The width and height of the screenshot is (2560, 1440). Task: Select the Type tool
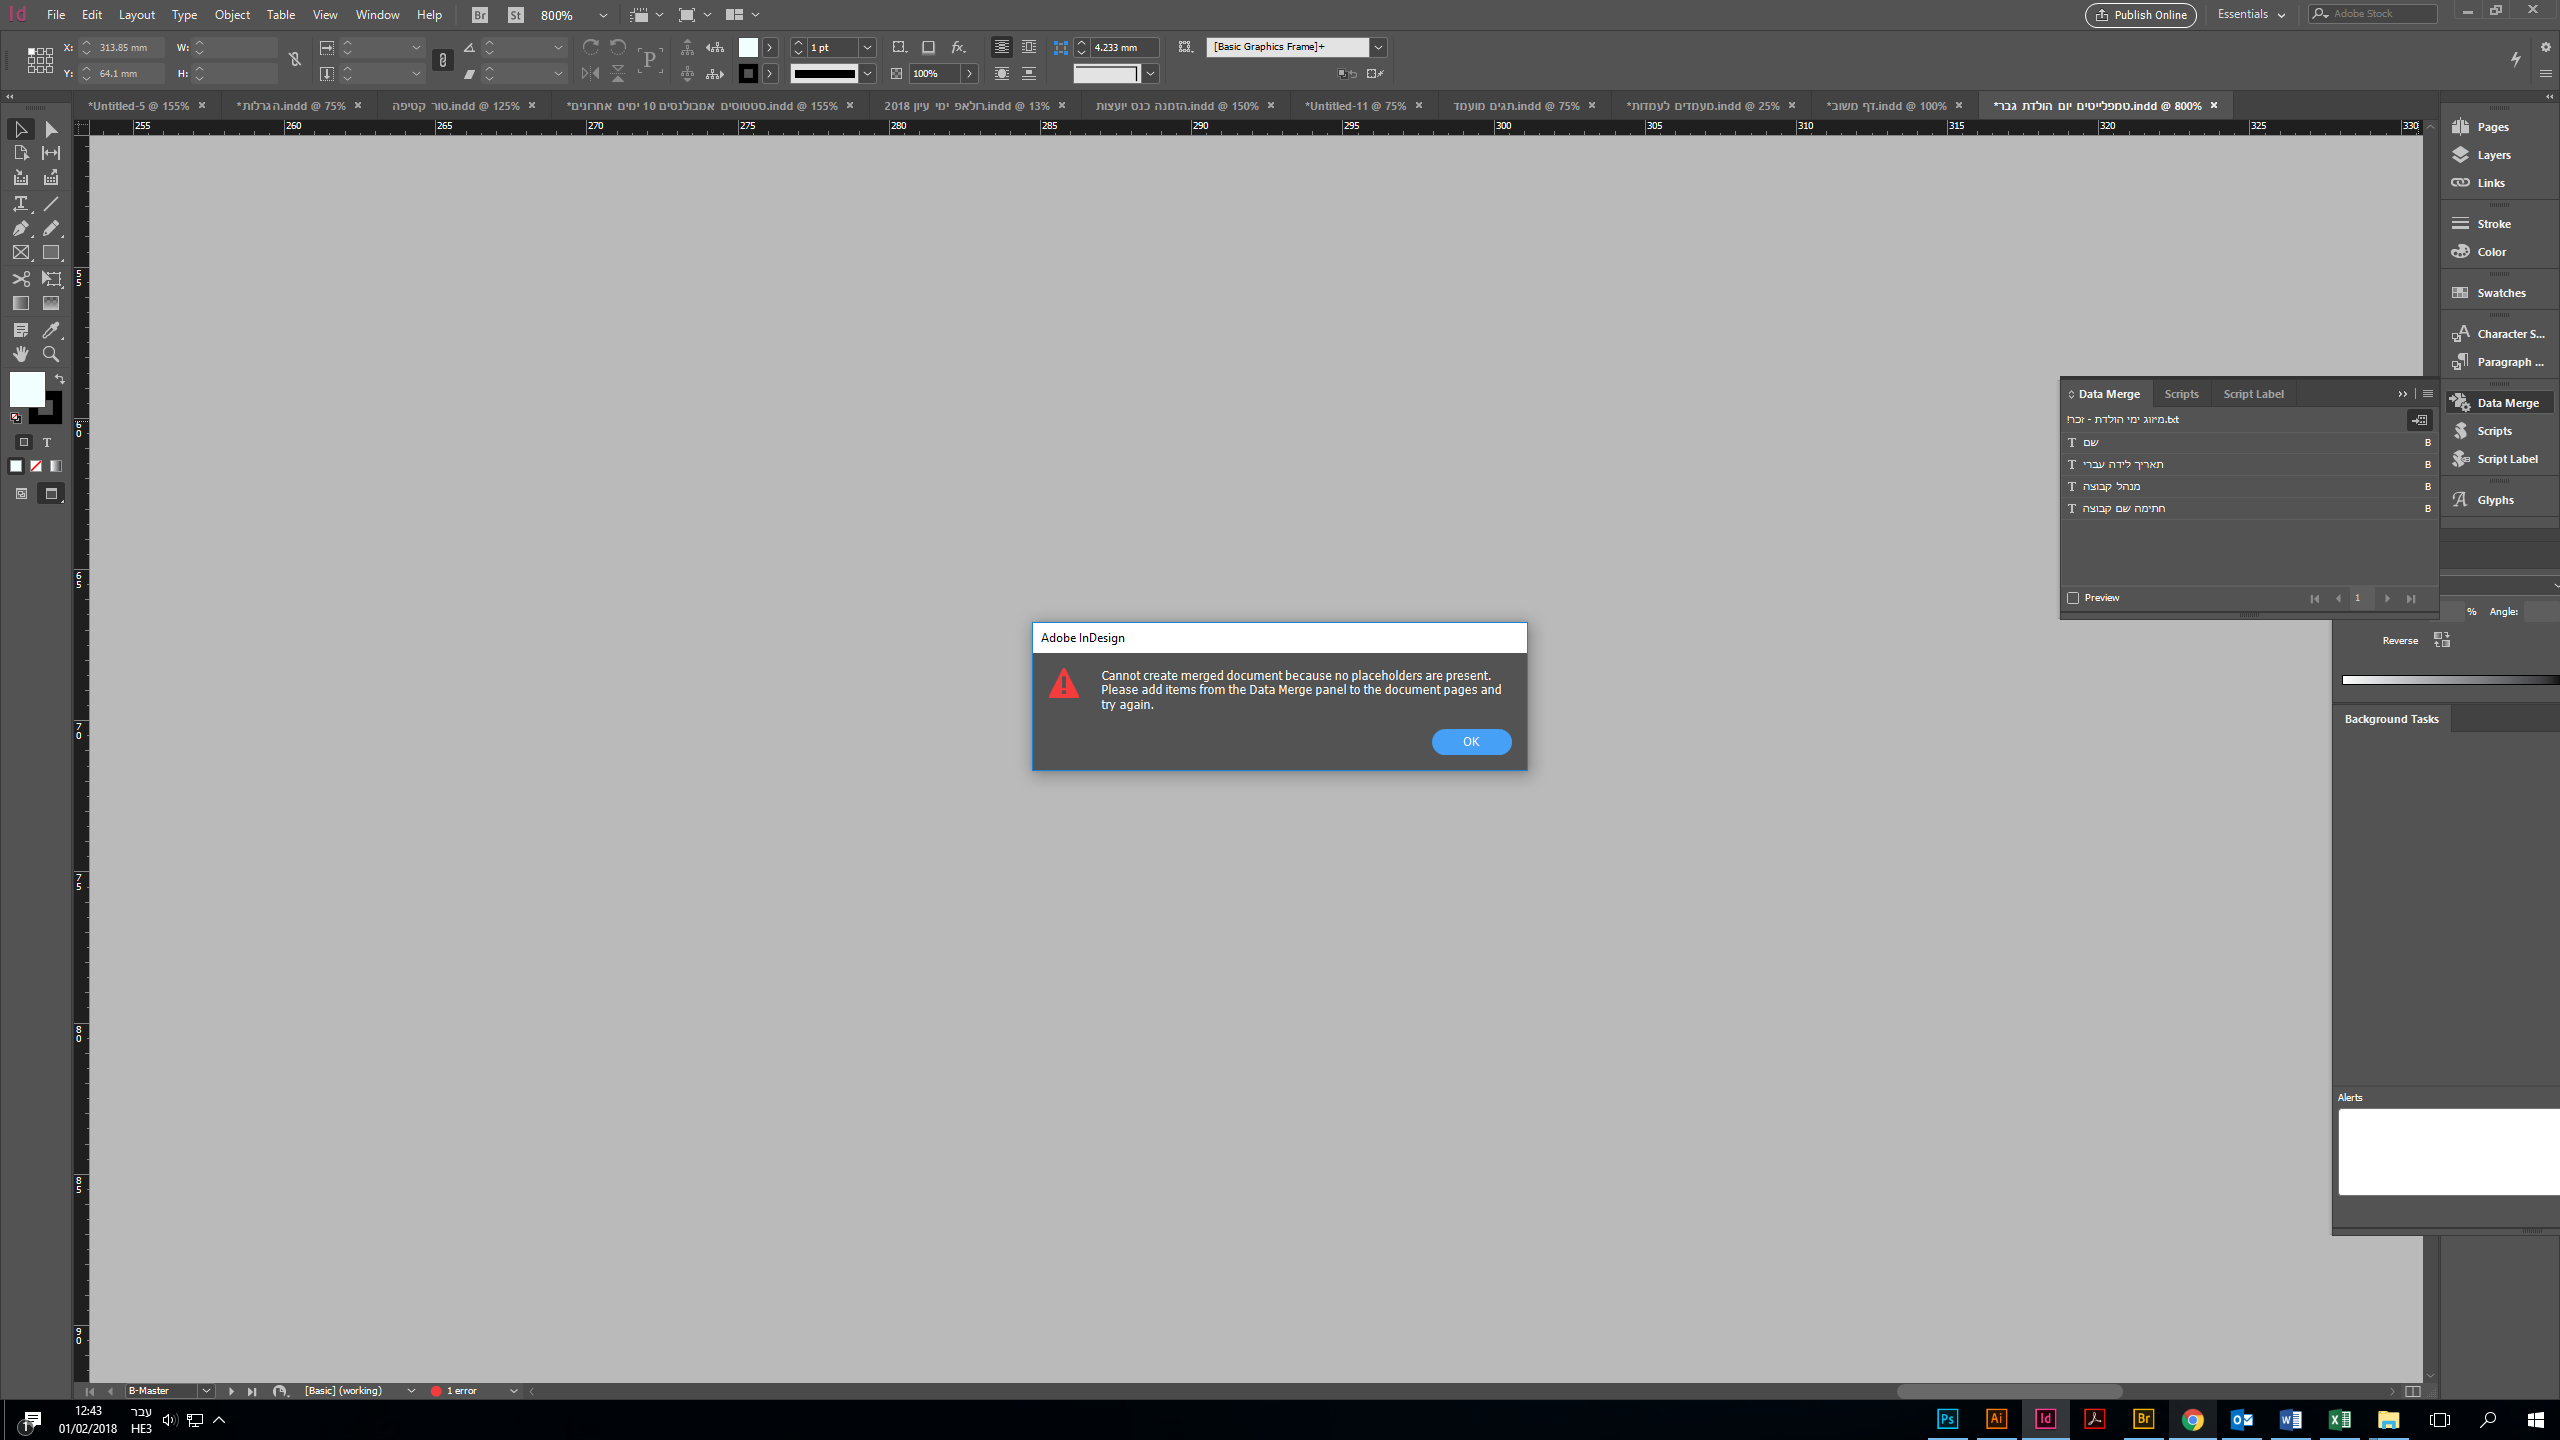(20, 204)
